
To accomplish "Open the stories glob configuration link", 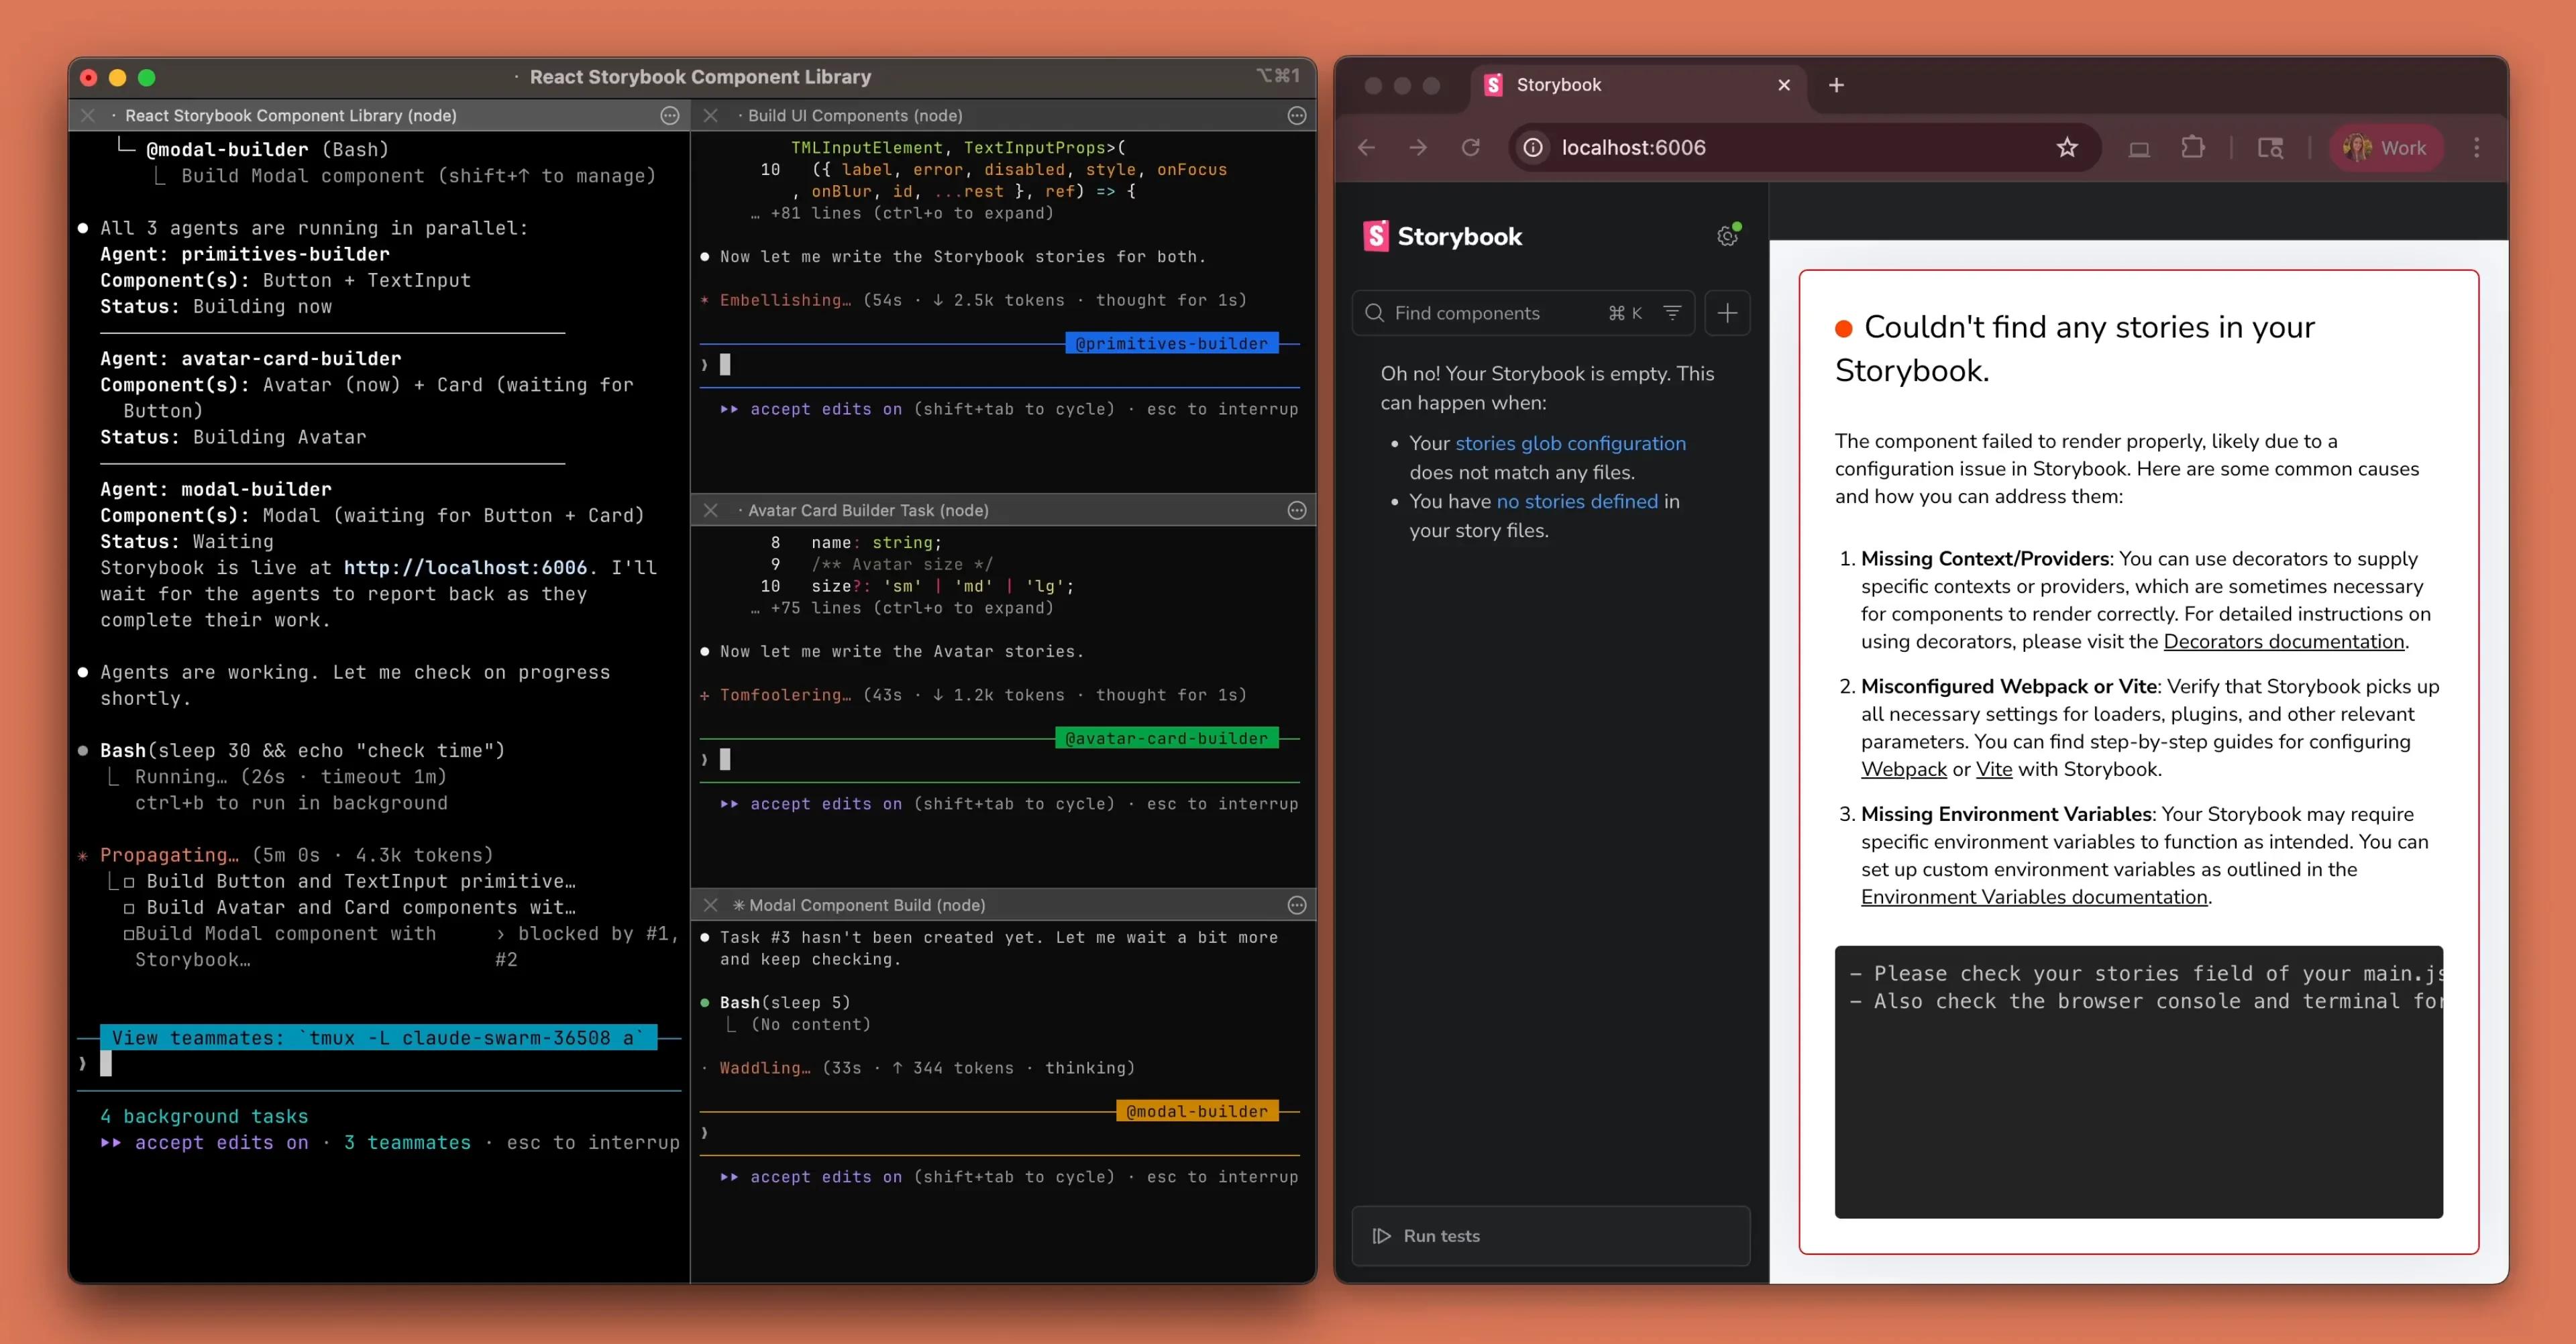I will (1570, 443).
